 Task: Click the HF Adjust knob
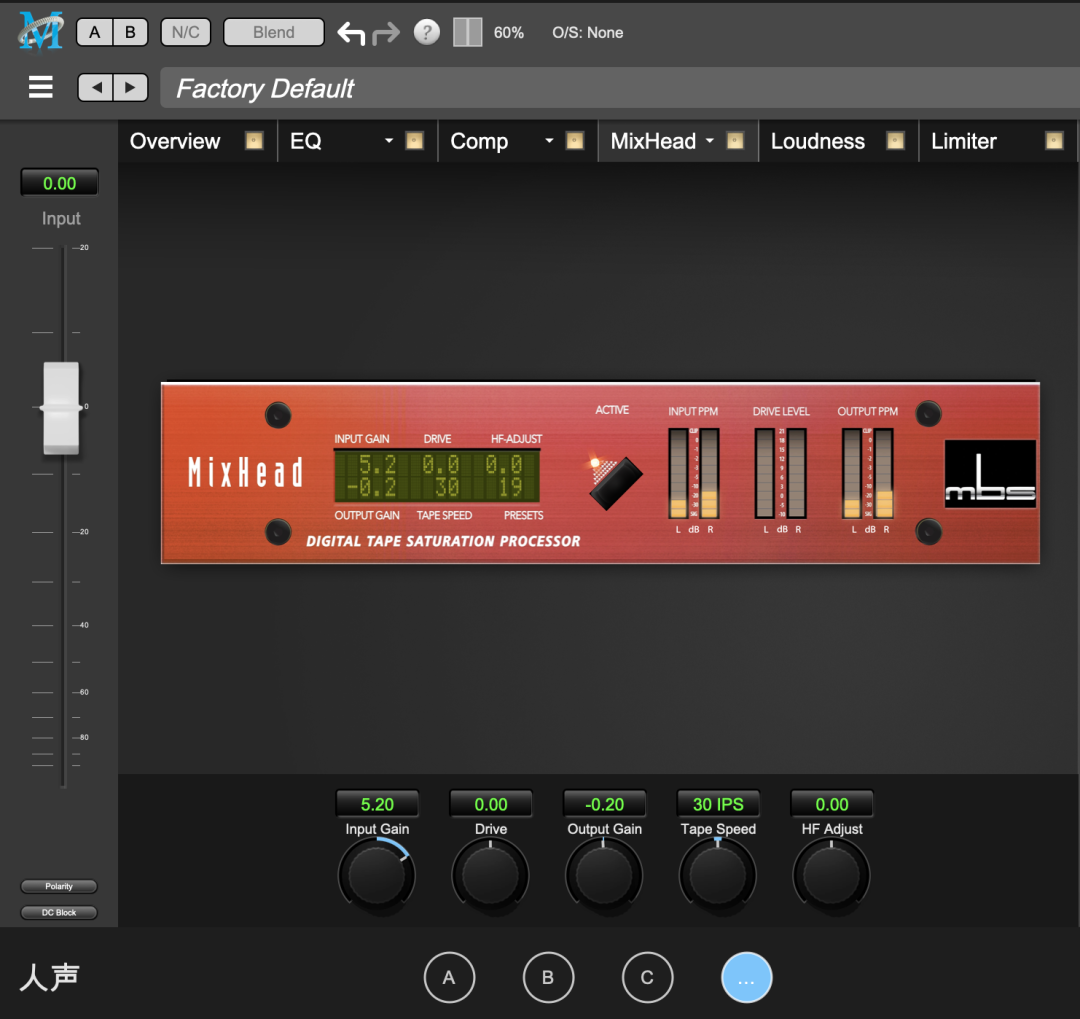(x=831, y=876)
